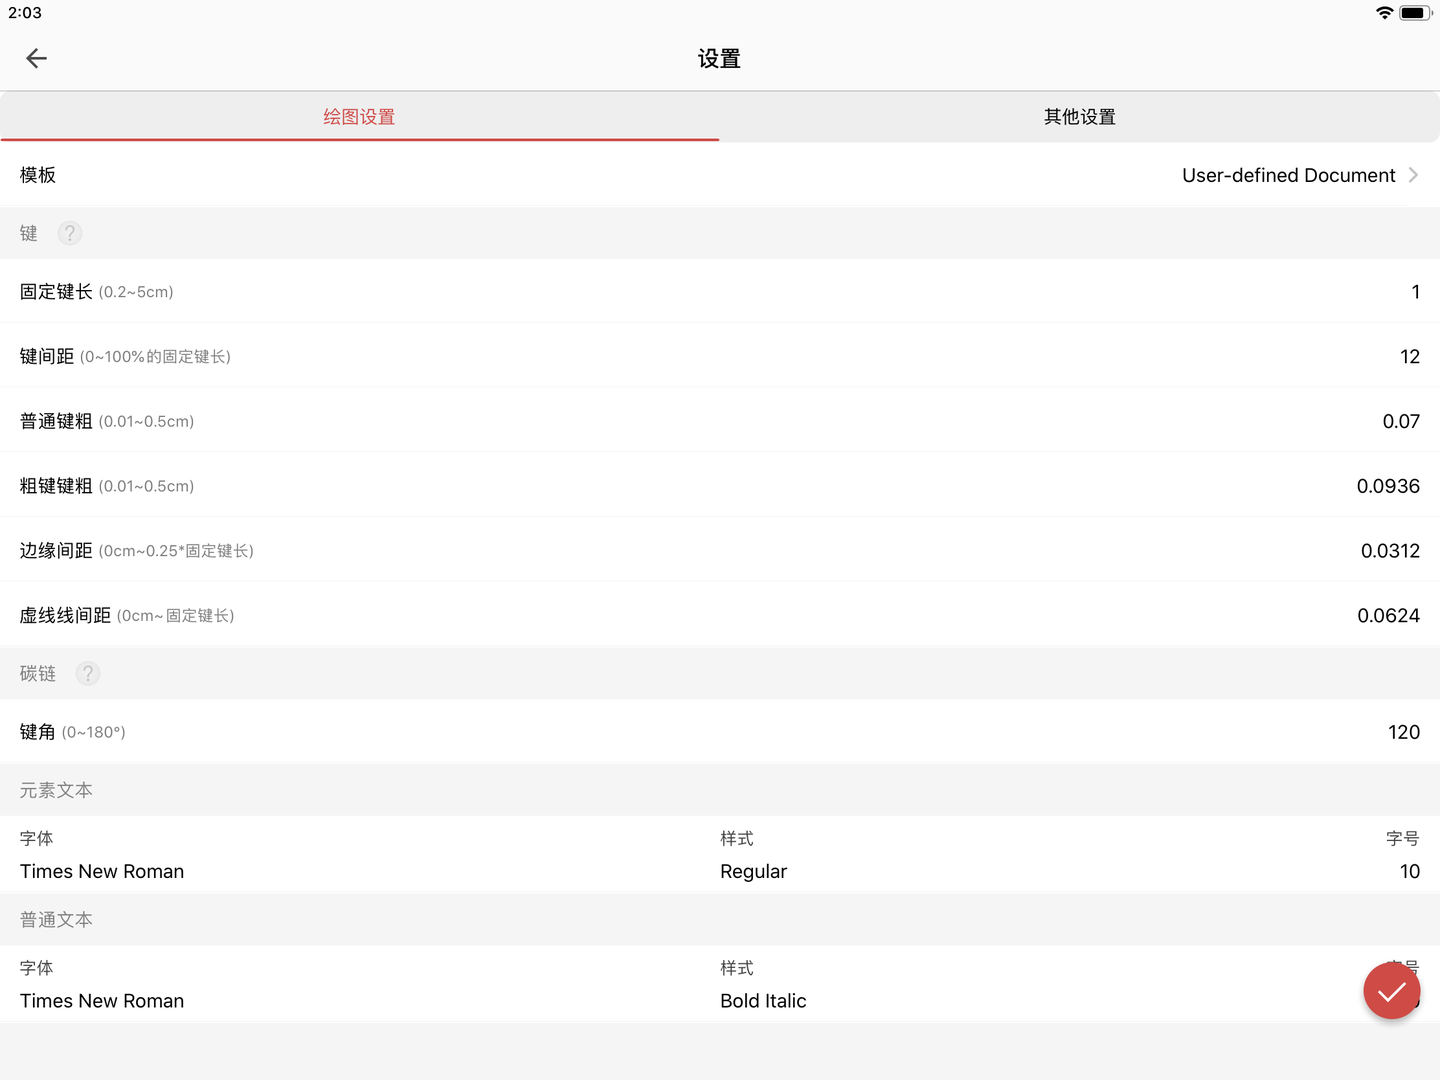Click the Wi-Fi icon in the status bar

pyautogui.click(x=1383, y=13)
